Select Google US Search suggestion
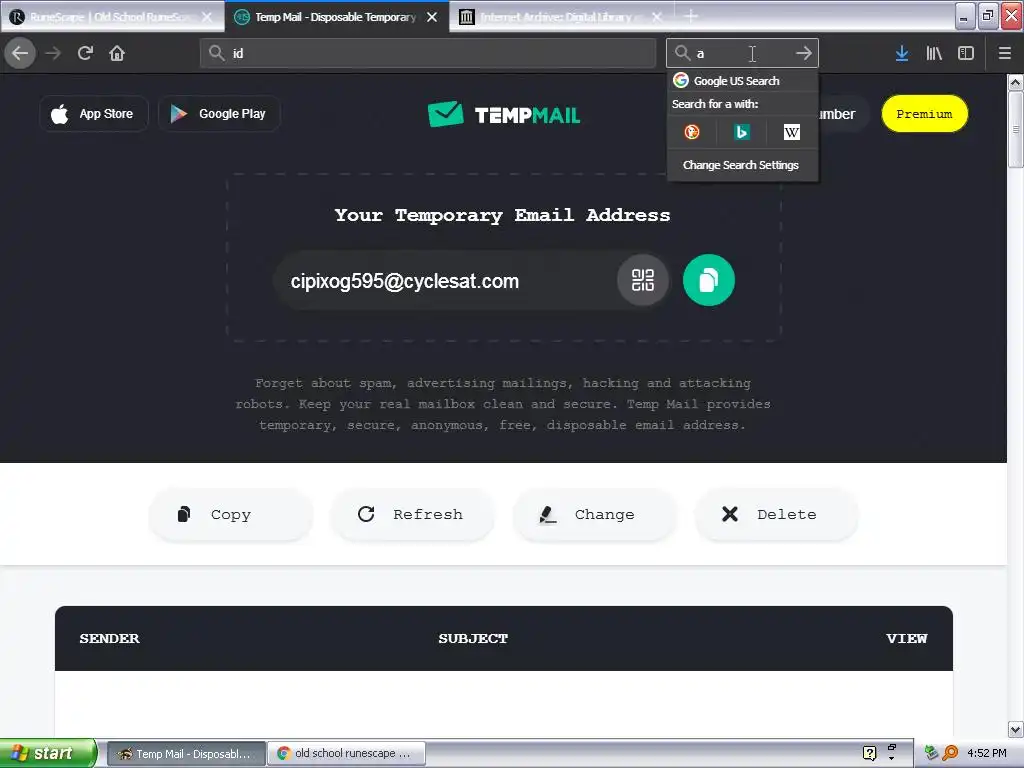 click(743, 80)
